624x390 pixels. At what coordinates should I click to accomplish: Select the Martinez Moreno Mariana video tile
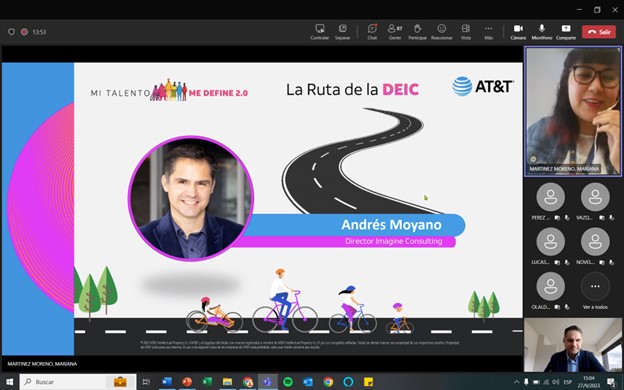573,111
